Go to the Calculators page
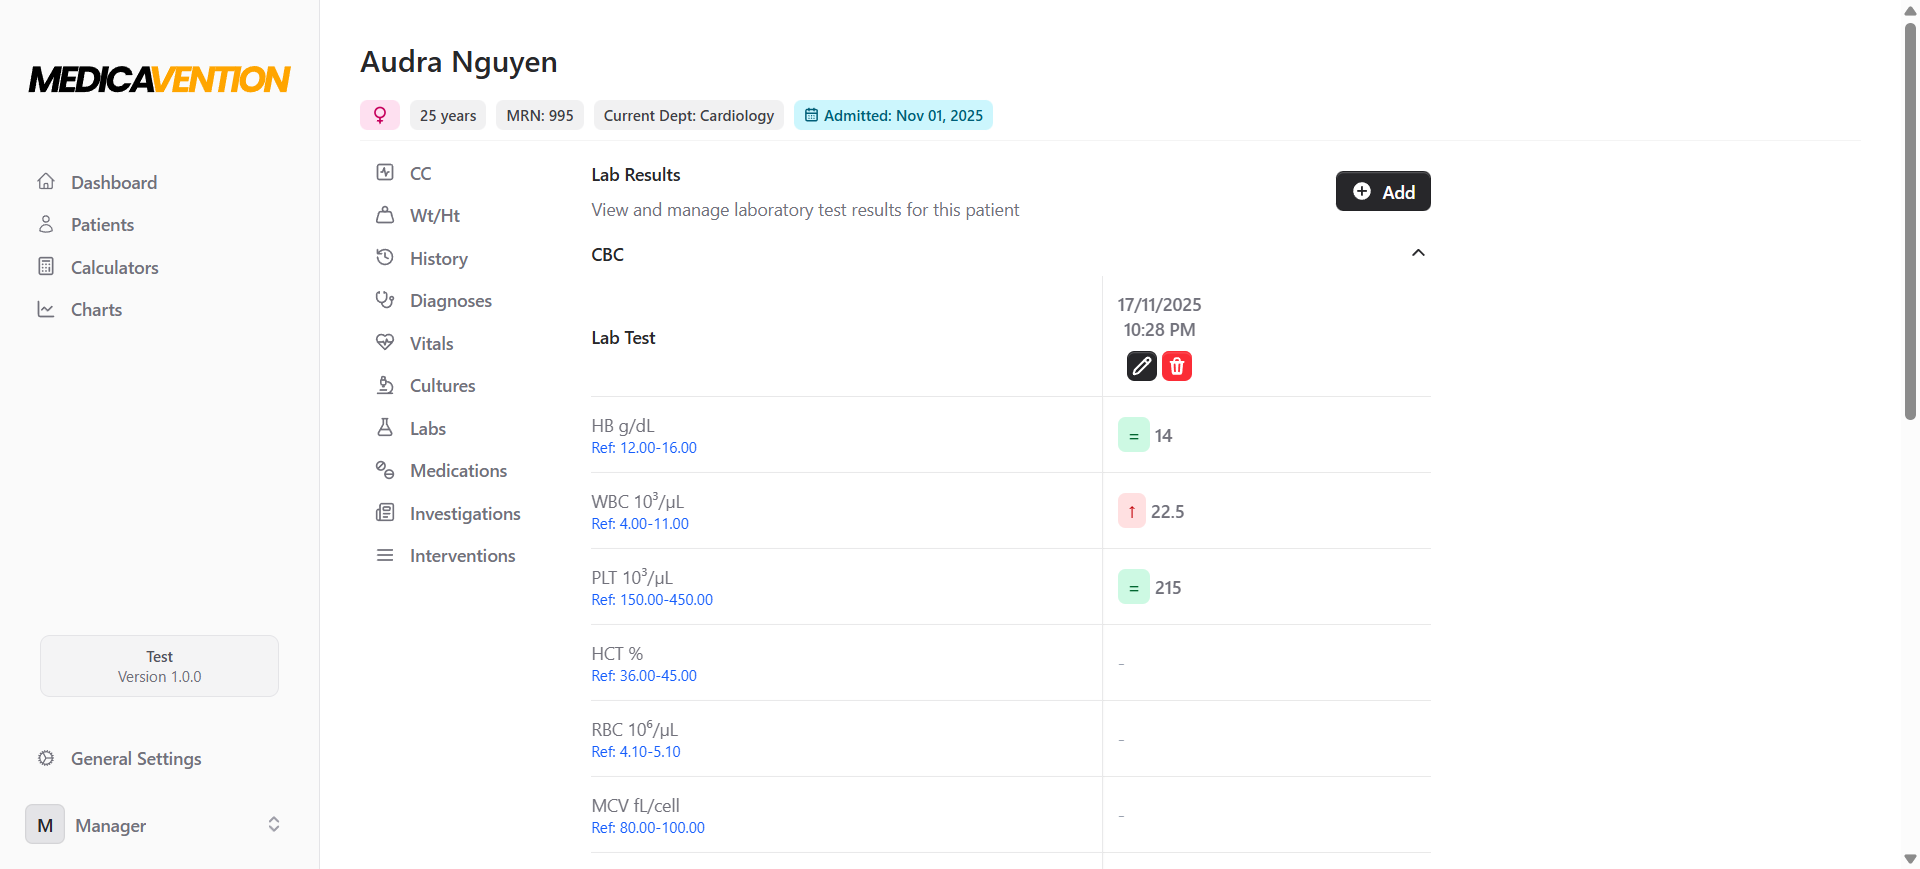The width and height of the screenshot is (1920, 869). (x=114, y=267)
